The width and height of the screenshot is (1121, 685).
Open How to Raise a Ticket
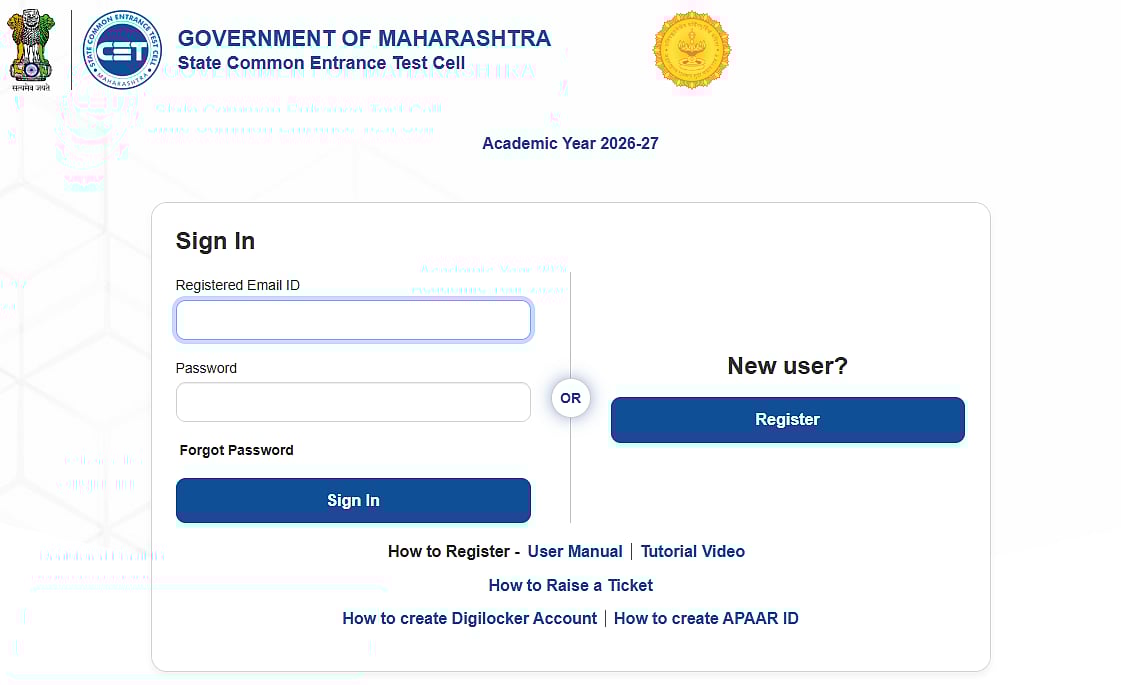pos(570,585)
